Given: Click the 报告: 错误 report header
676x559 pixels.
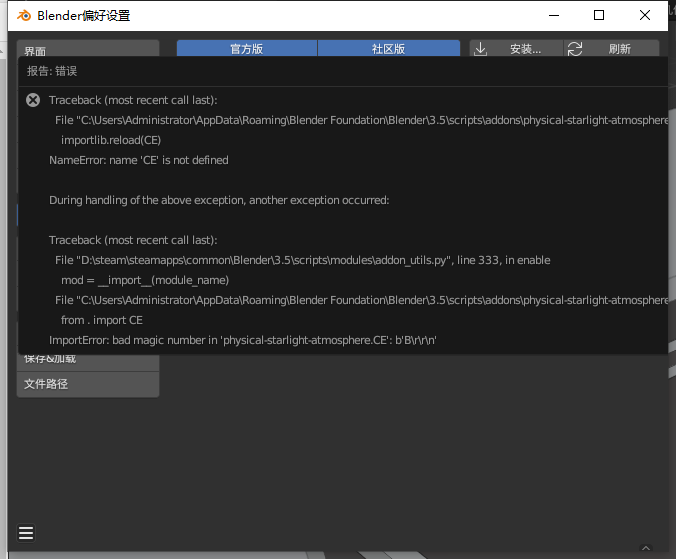Looking at the screenshot, I should [52, 71].
